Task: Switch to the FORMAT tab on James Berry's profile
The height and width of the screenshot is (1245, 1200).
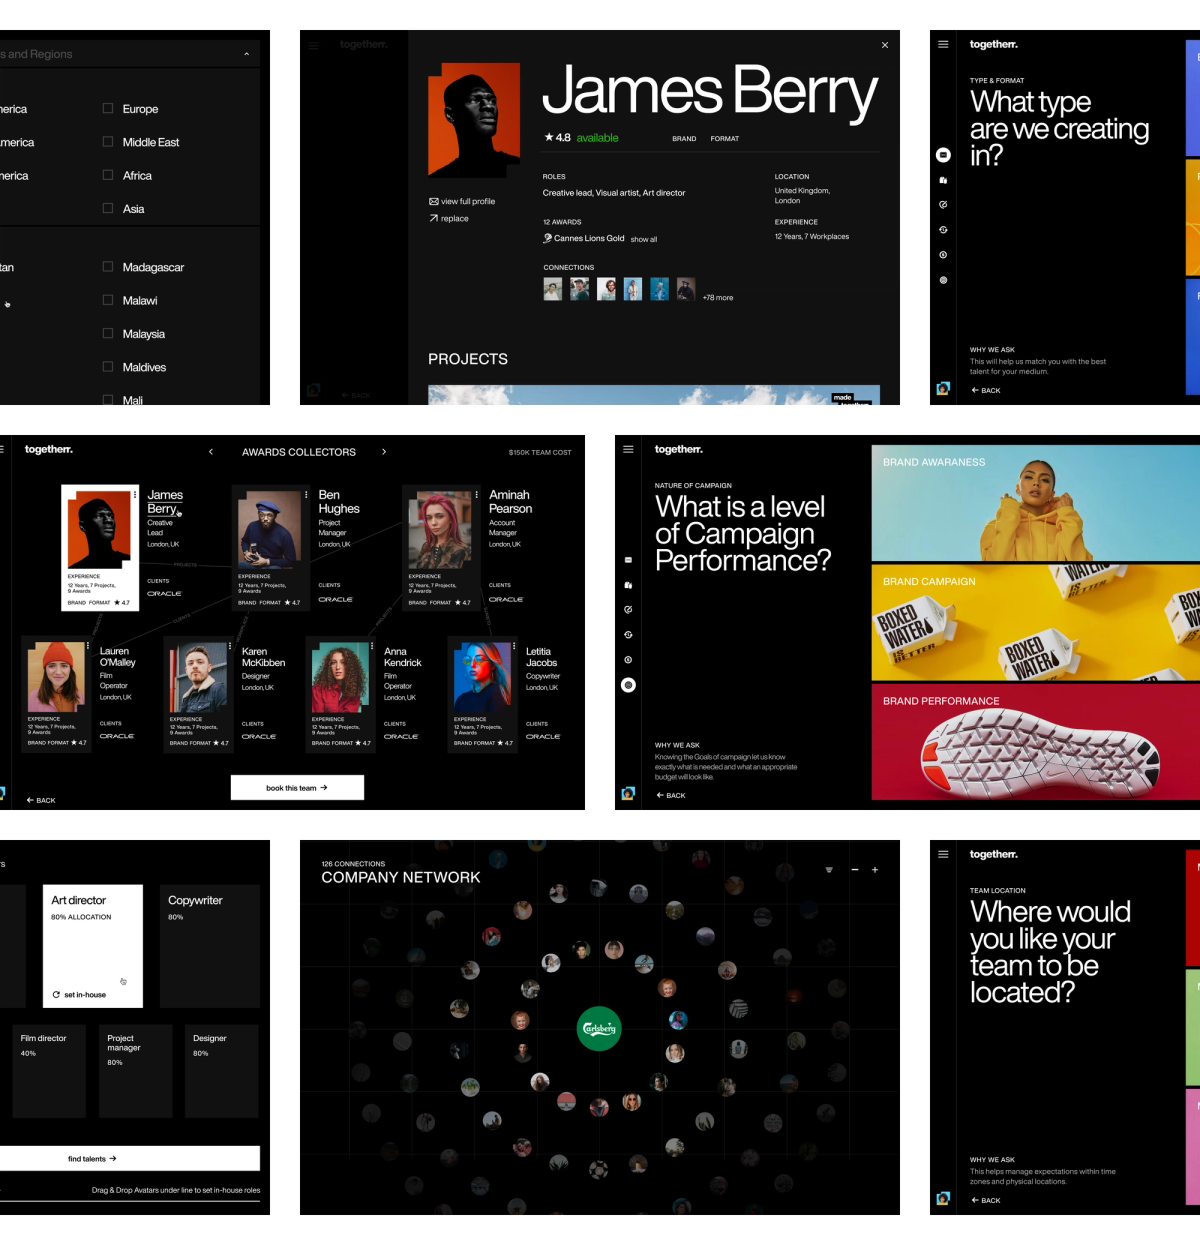Action: pos(726,139)
